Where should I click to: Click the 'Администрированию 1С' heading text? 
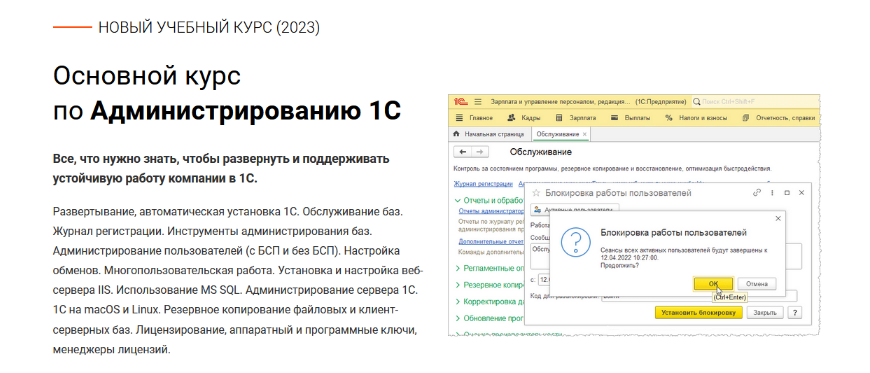pyautogui.click(x=245, y=111)
